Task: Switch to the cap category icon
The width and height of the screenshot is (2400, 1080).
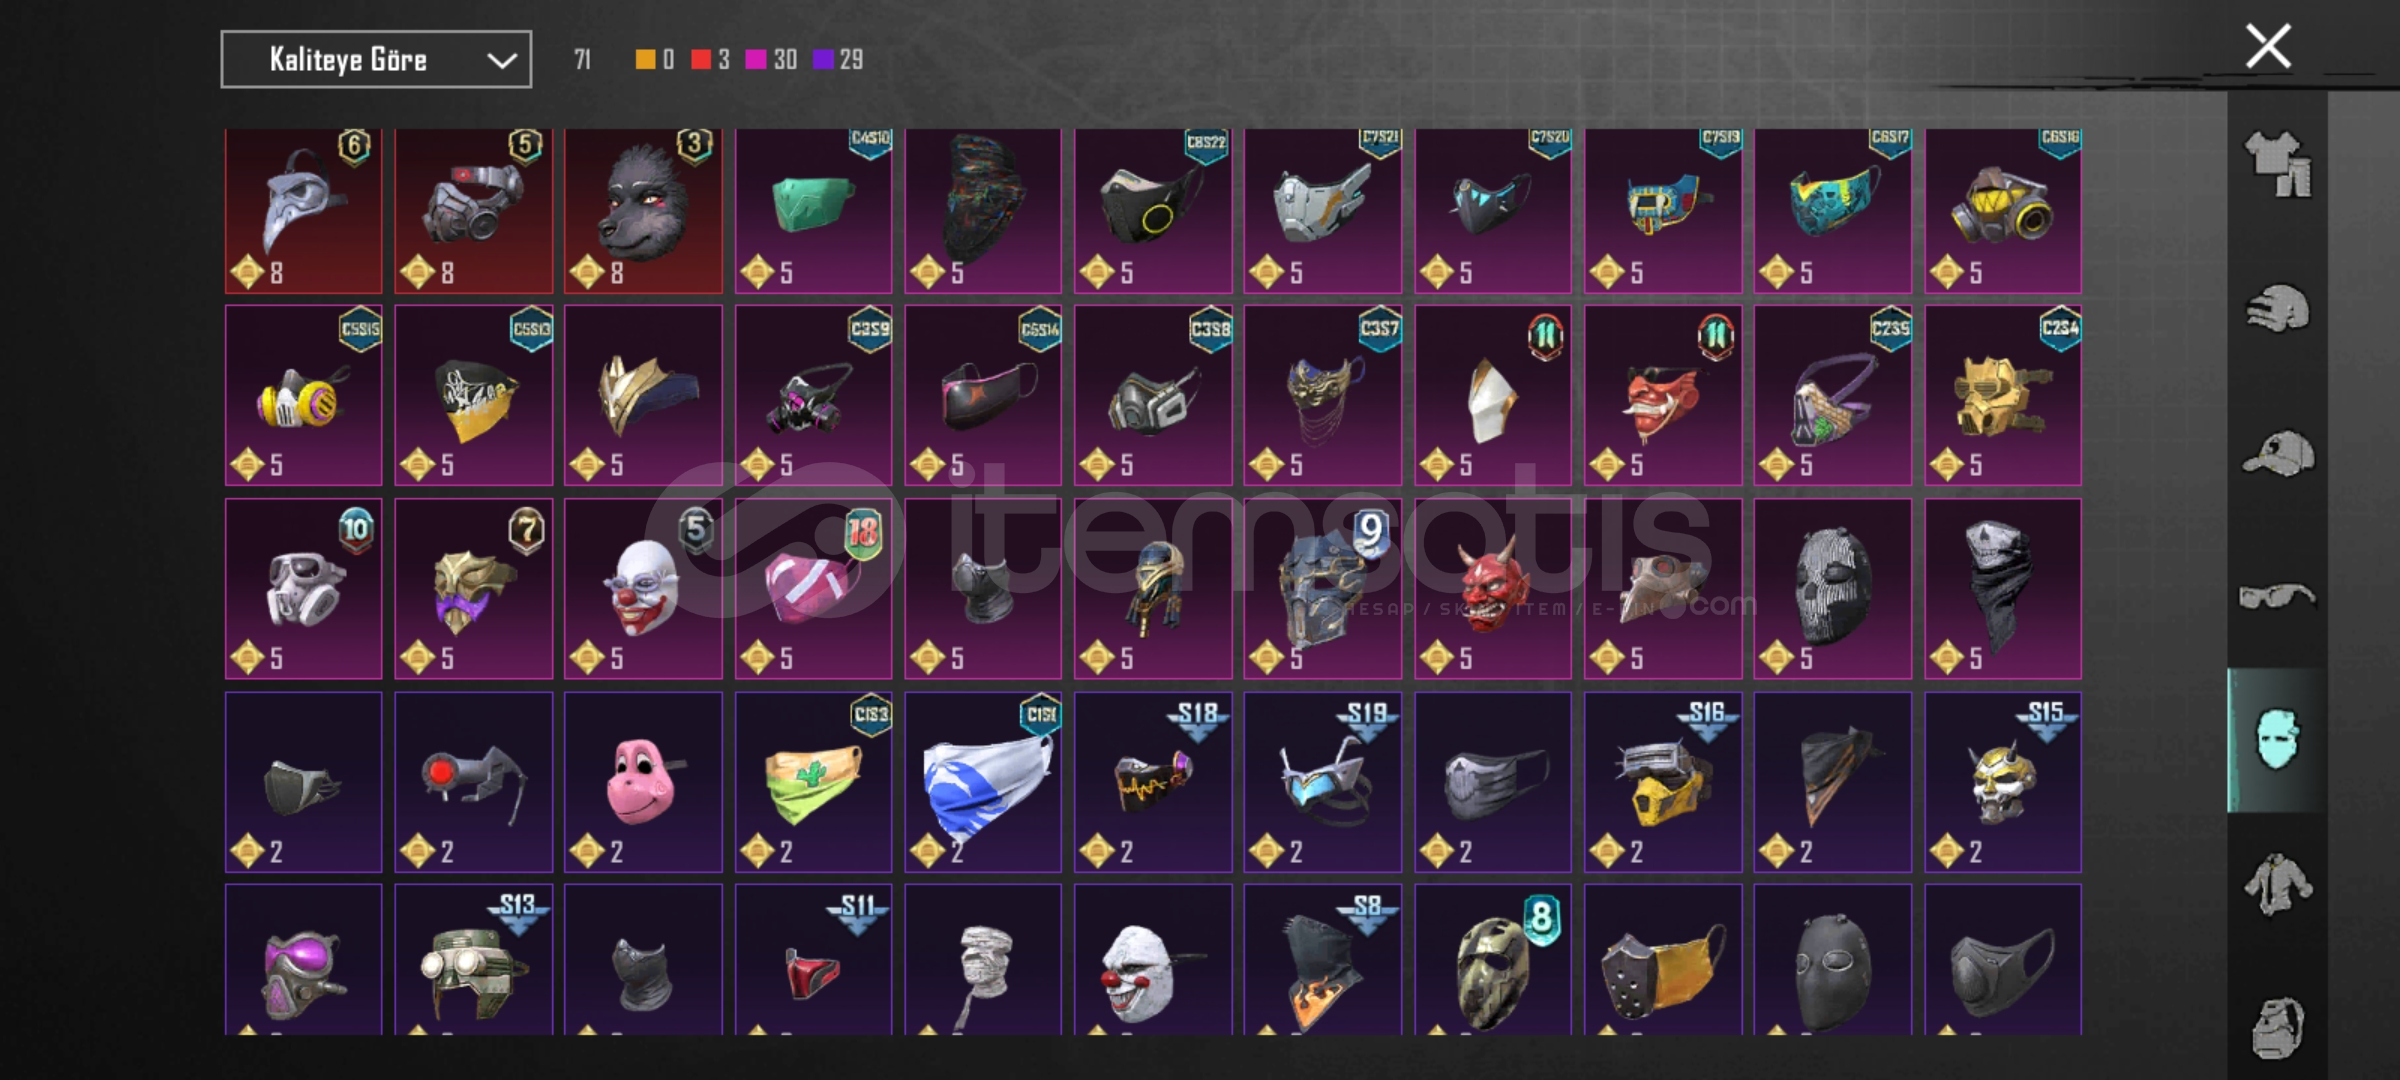Action: click(2278, 453)
